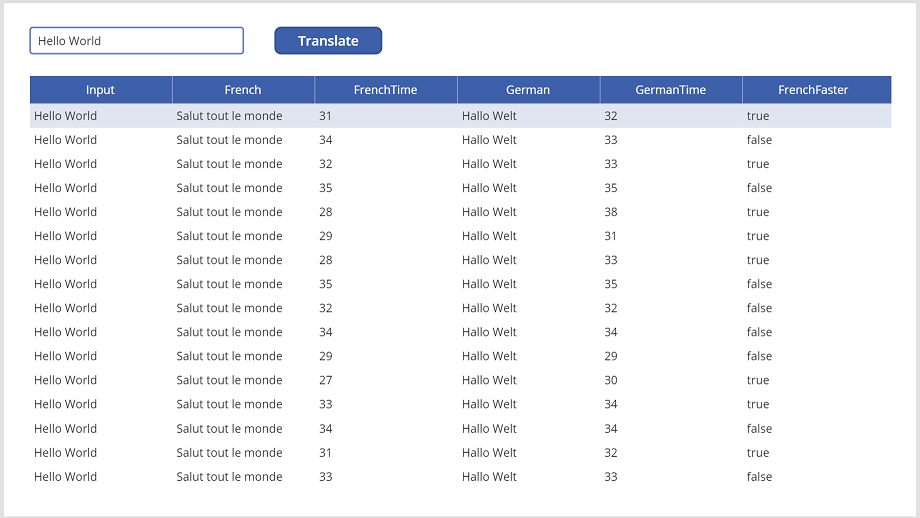This screenshot has height=518, width=920.
Task: Click FrenchTime value 31 in the first row
Action: coord(326,116)
